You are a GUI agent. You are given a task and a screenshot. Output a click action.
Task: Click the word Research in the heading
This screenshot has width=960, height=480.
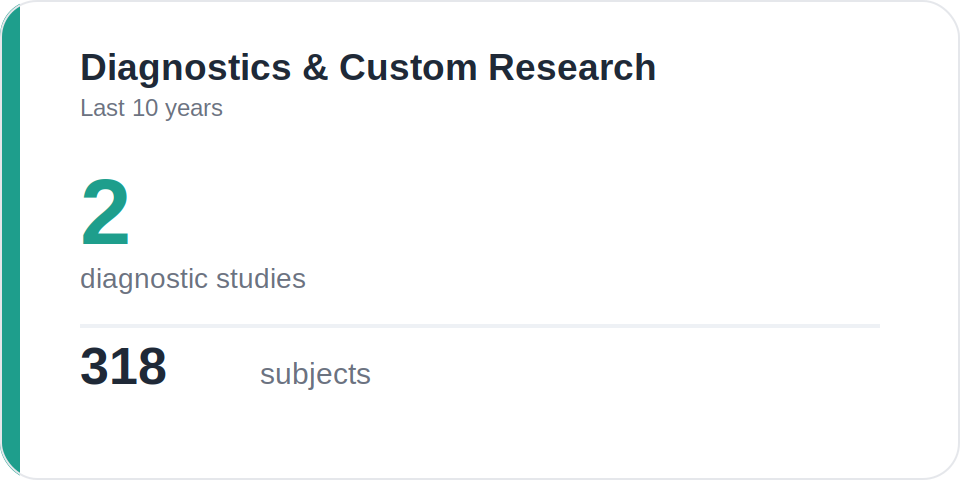(x=572, y=67)
